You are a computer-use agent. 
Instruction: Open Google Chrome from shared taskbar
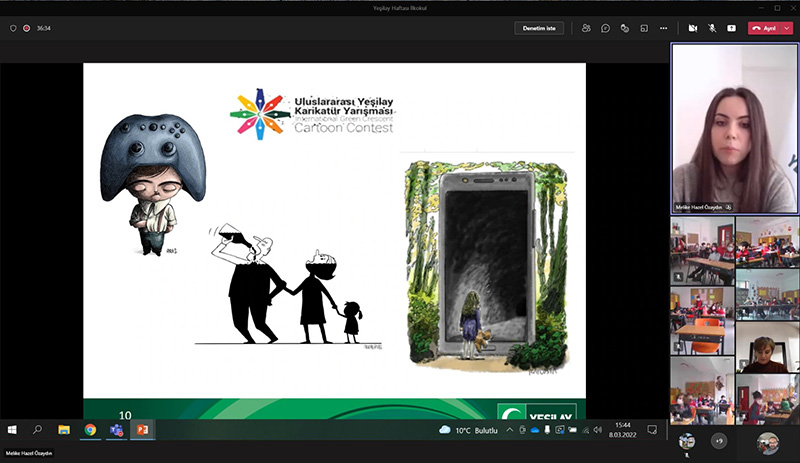coord(90,430)
